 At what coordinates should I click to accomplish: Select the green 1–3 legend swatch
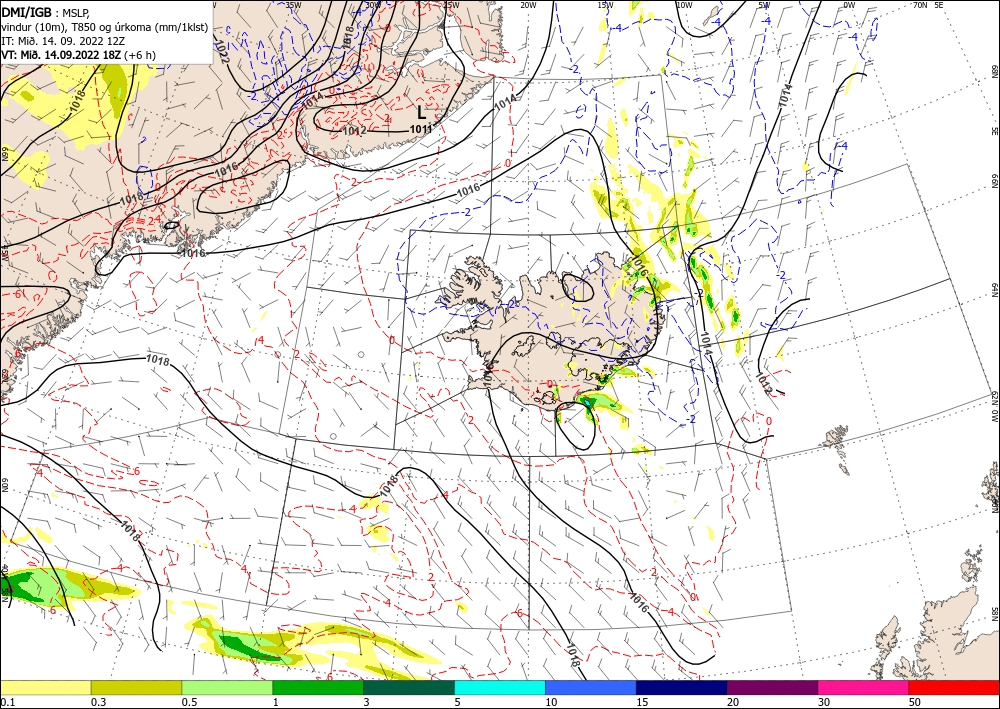[318, 687]
